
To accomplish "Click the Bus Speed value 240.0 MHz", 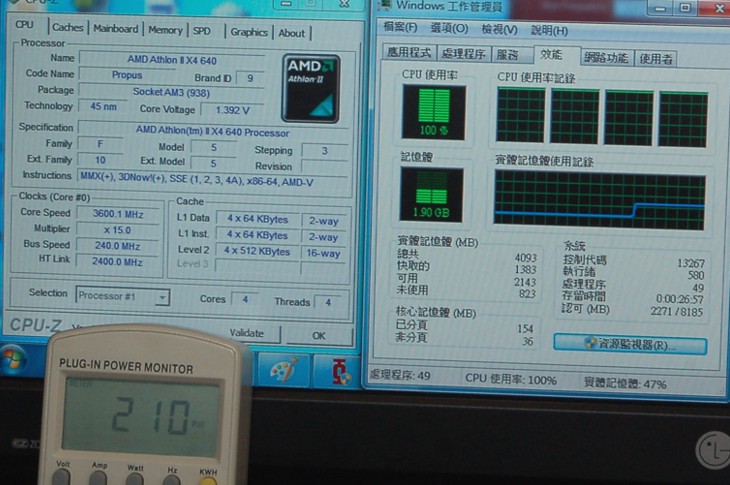I will (117, 246).
